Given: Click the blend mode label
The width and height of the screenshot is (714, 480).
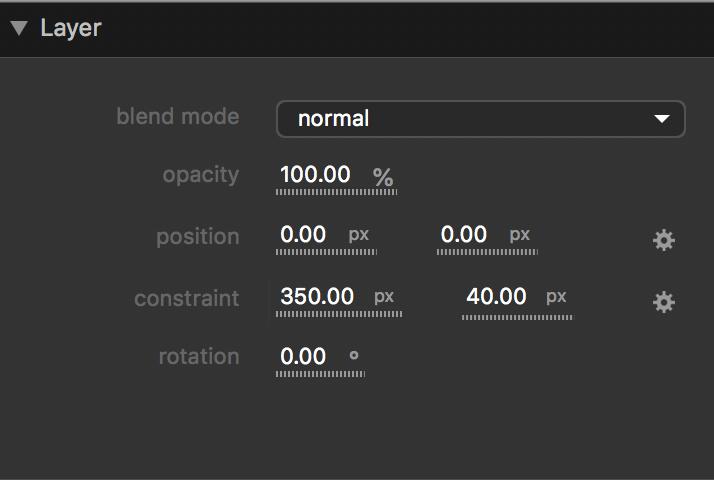Looking at the screenshot, I should (x=178, y=117).
